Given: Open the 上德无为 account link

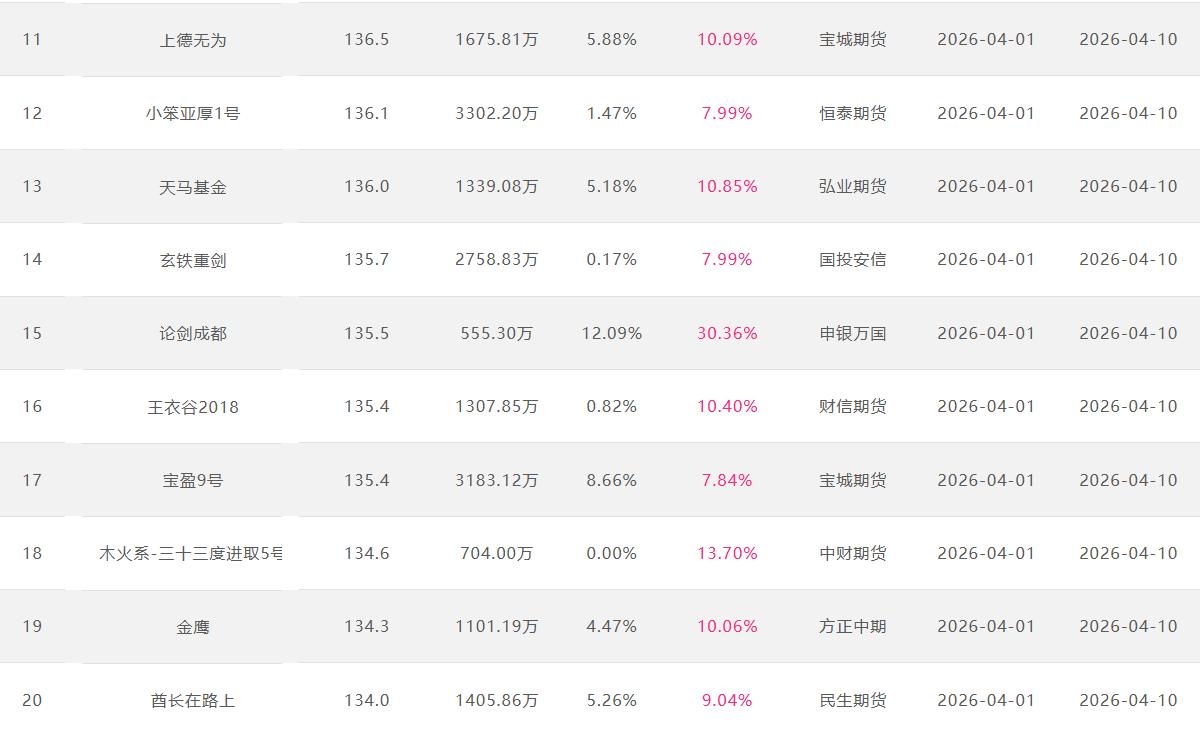Looking at the screenshot, I should click(x=192, y=40).
